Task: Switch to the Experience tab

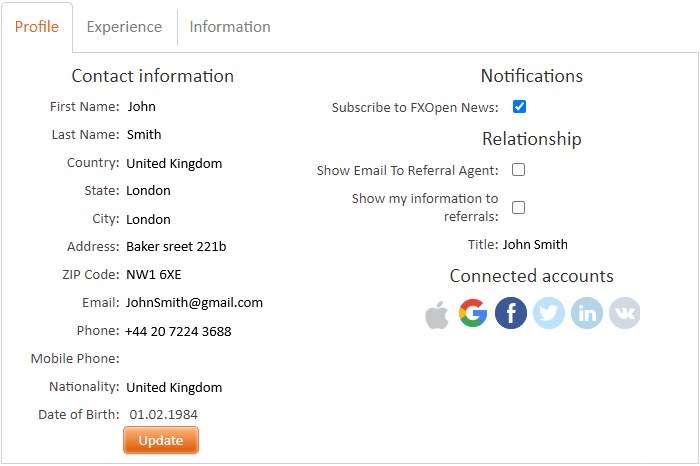Action: pyautogui.click(x=124, y=27)
